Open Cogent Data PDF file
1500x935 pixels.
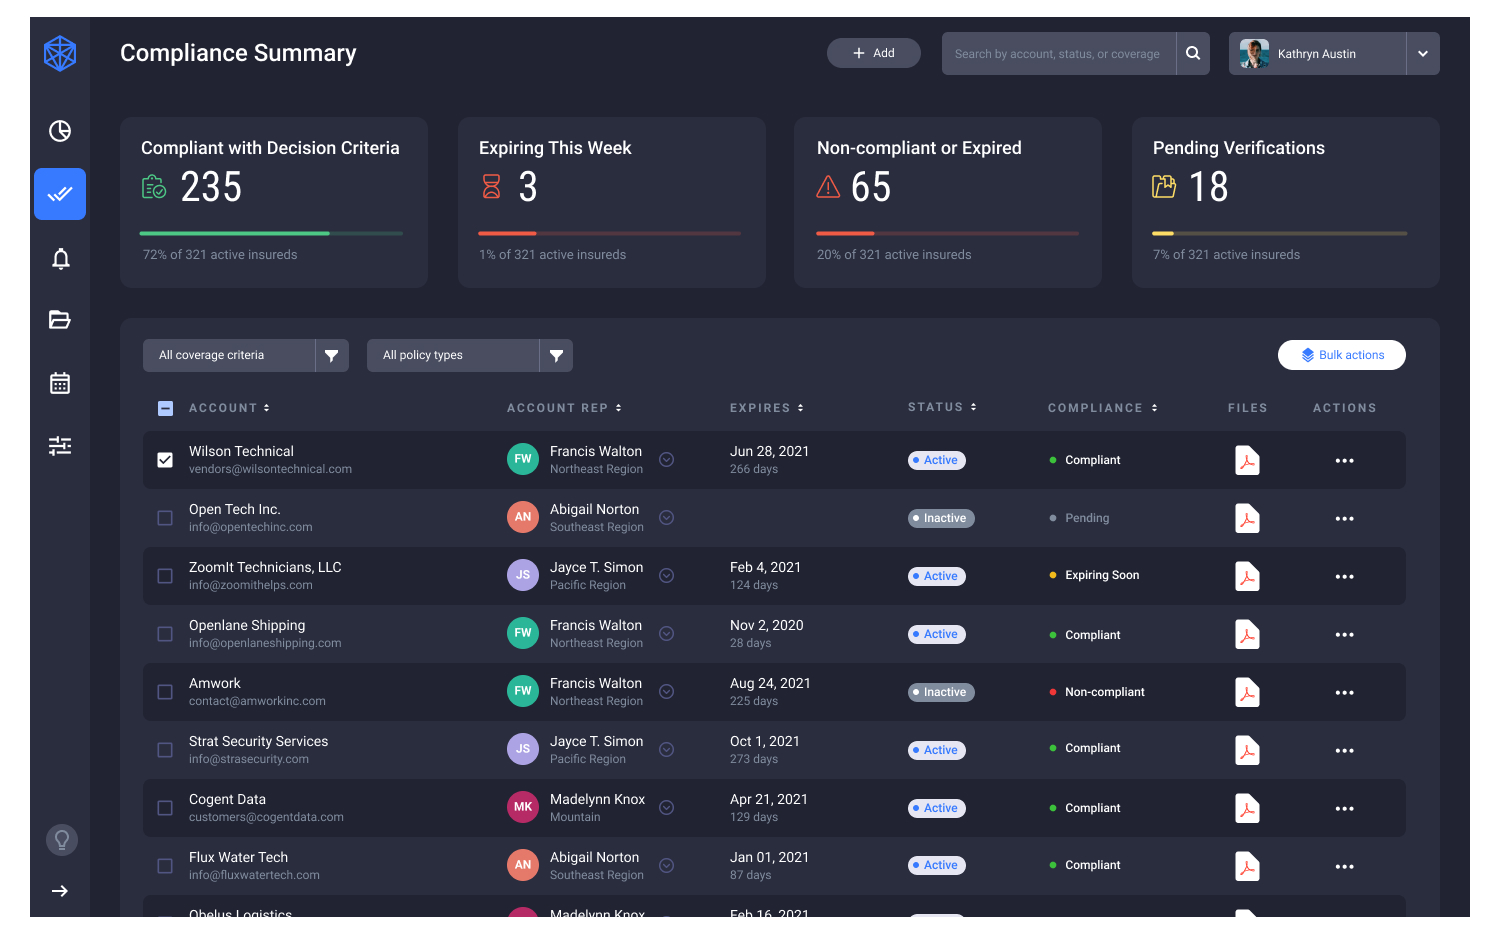coord(1247,809)
